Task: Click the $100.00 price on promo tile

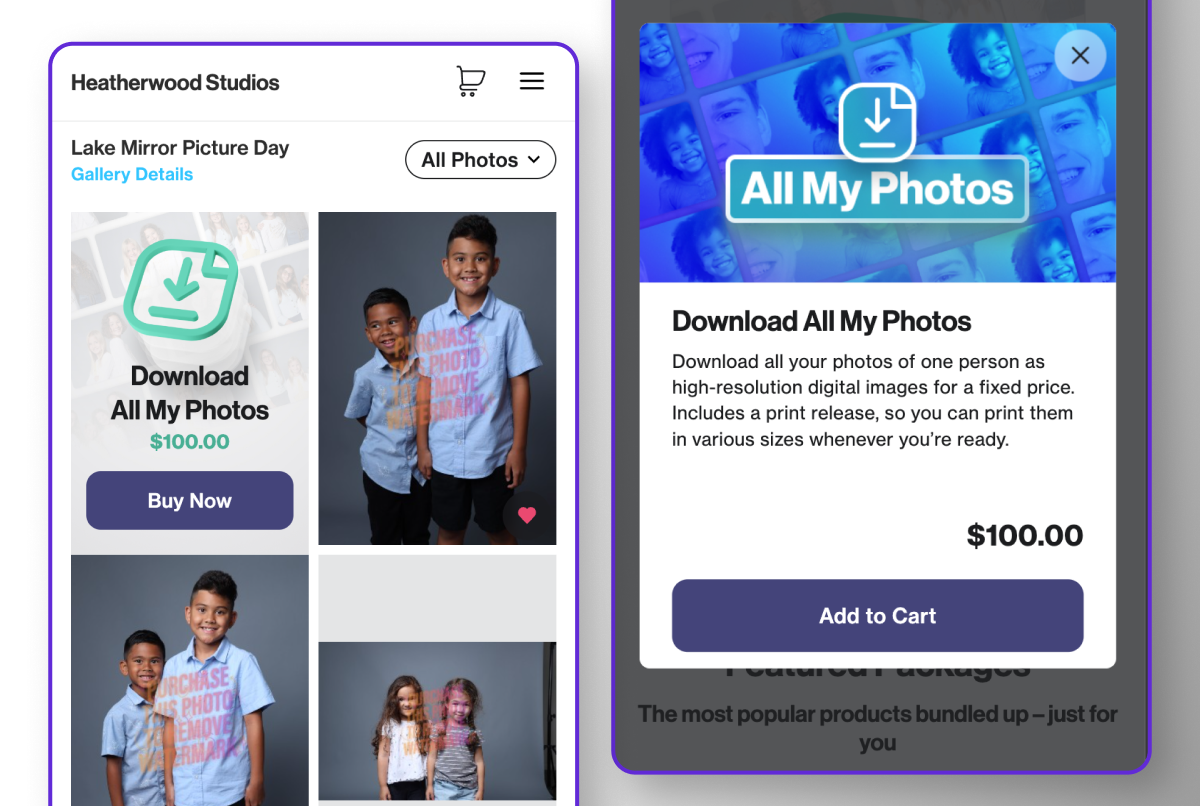Action: click(190, 441)
